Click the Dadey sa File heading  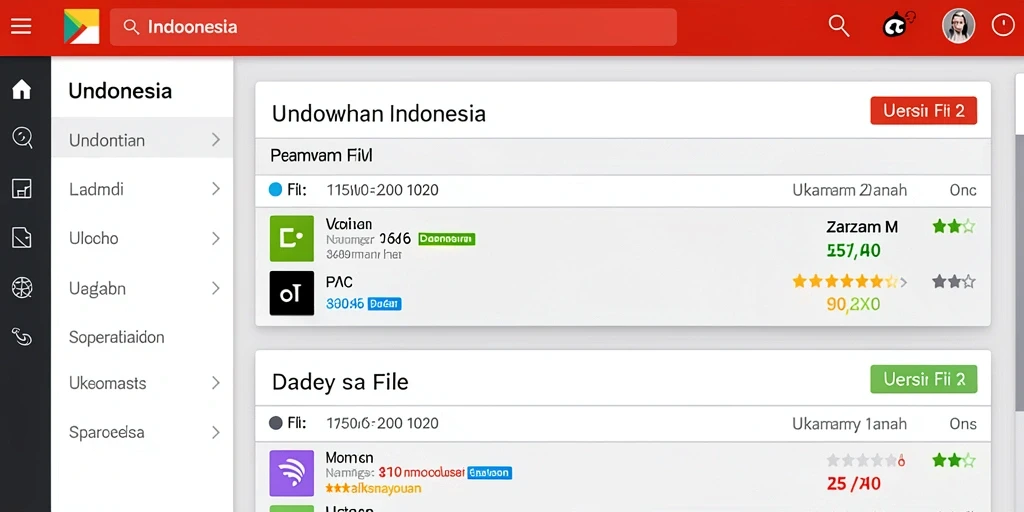pyautogui.click(x=340, y=382)
